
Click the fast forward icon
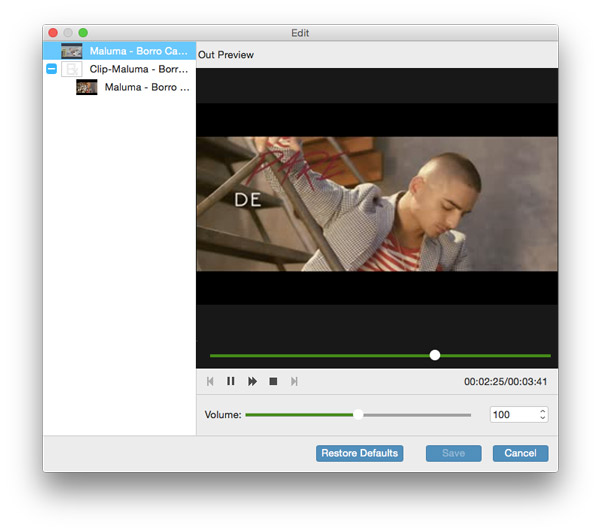252,381
